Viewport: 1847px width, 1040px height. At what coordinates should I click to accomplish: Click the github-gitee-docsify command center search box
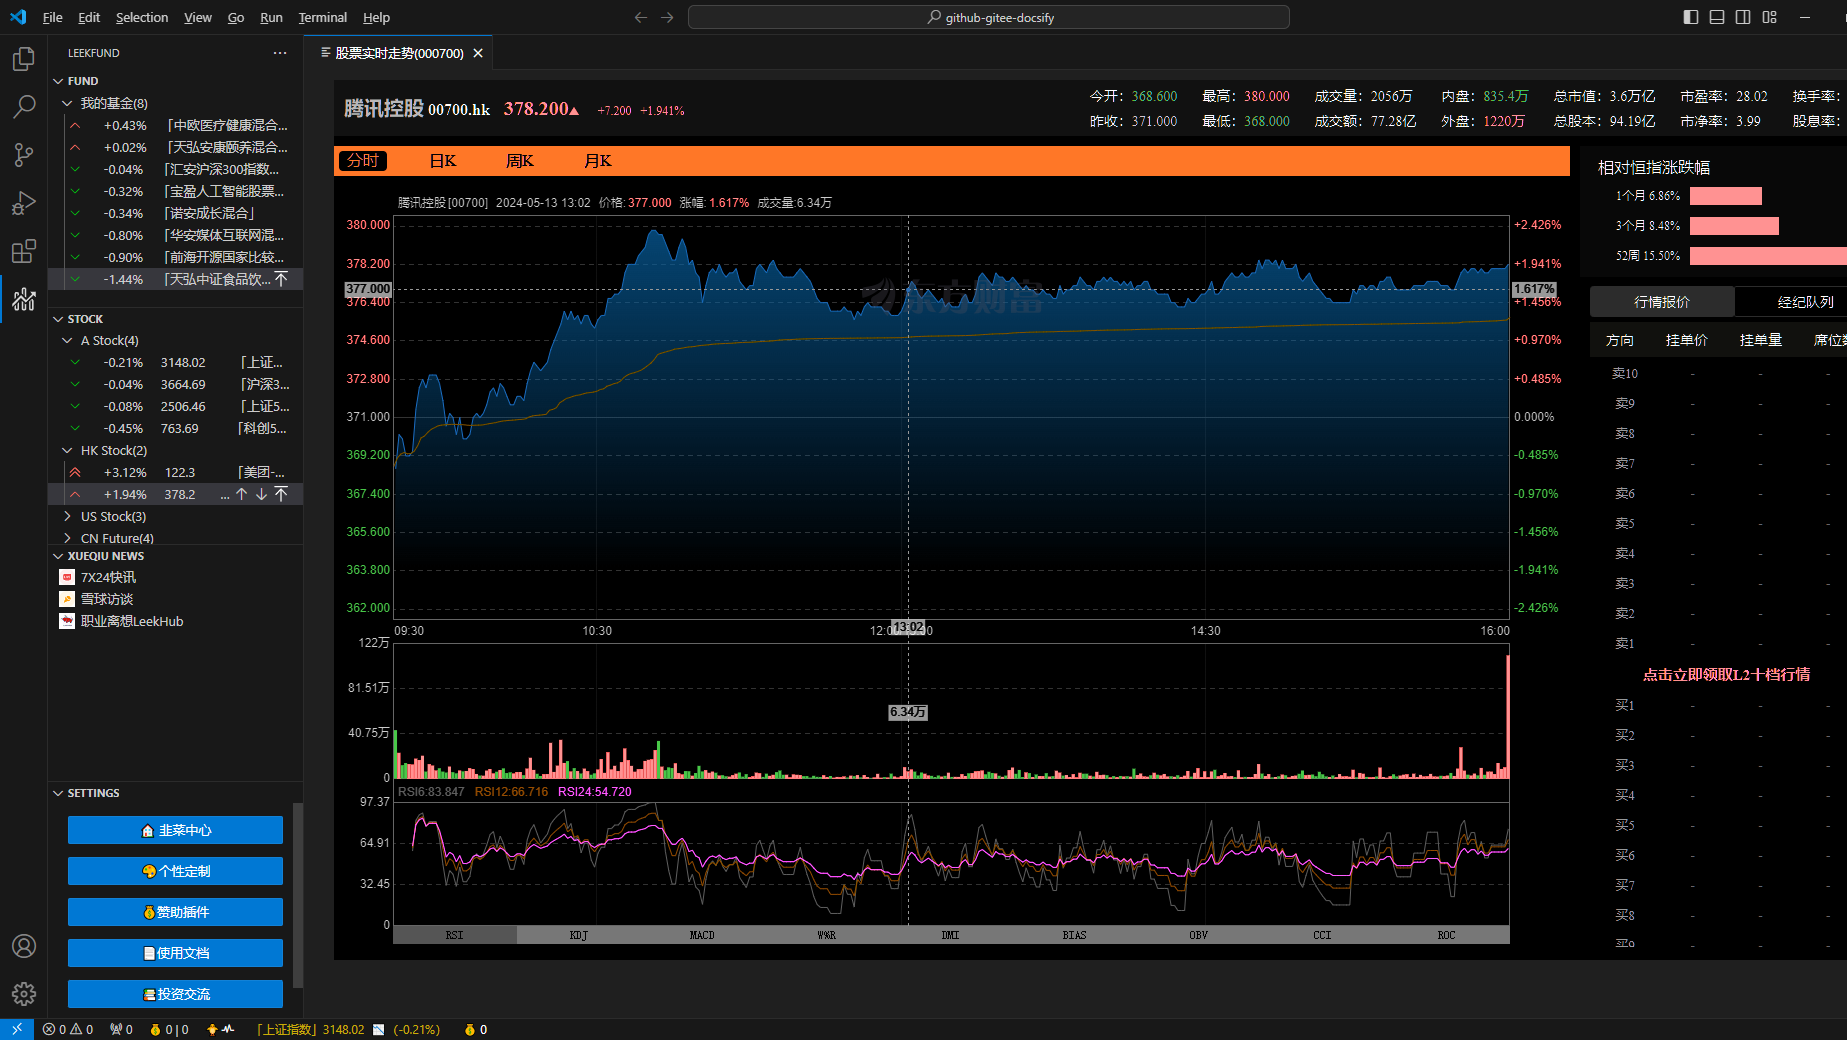(x=988, y=17)
